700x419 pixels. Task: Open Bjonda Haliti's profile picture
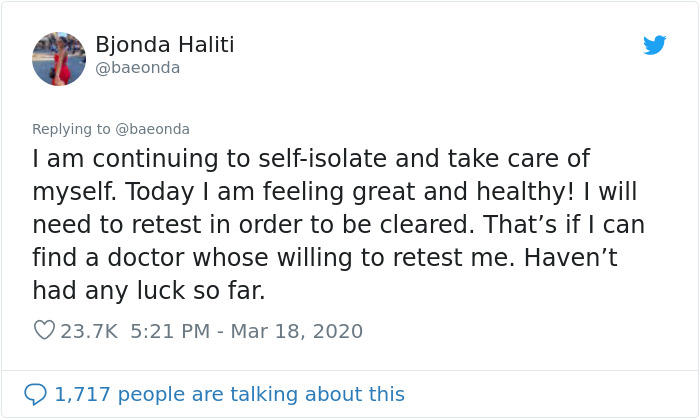point(59,59)
